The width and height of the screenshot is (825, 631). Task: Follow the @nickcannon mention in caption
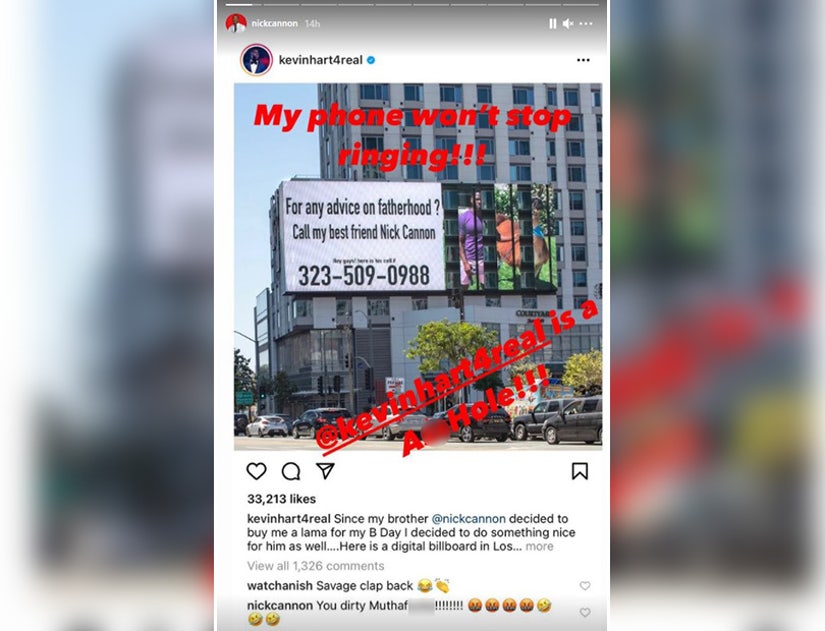(x=468, y=518)
